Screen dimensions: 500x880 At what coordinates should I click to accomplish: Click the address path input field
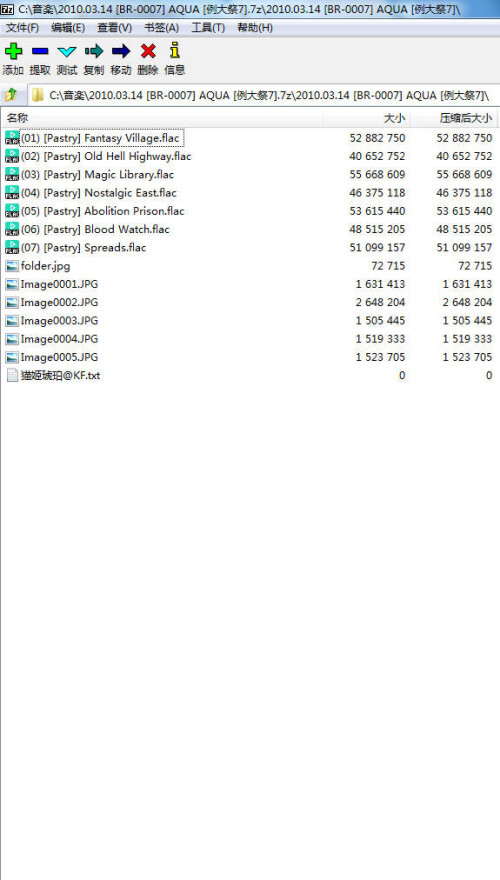[263, 95]
